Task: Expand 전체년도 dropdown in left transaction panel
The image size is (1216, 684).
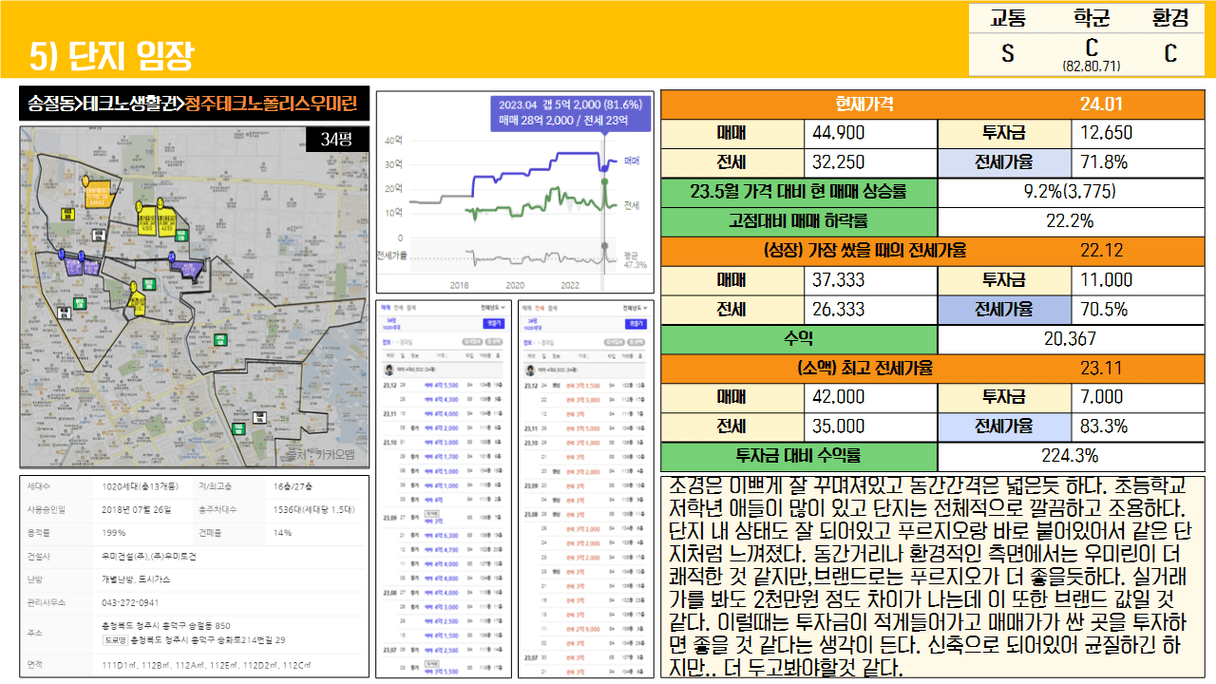Action: (492, 308)
